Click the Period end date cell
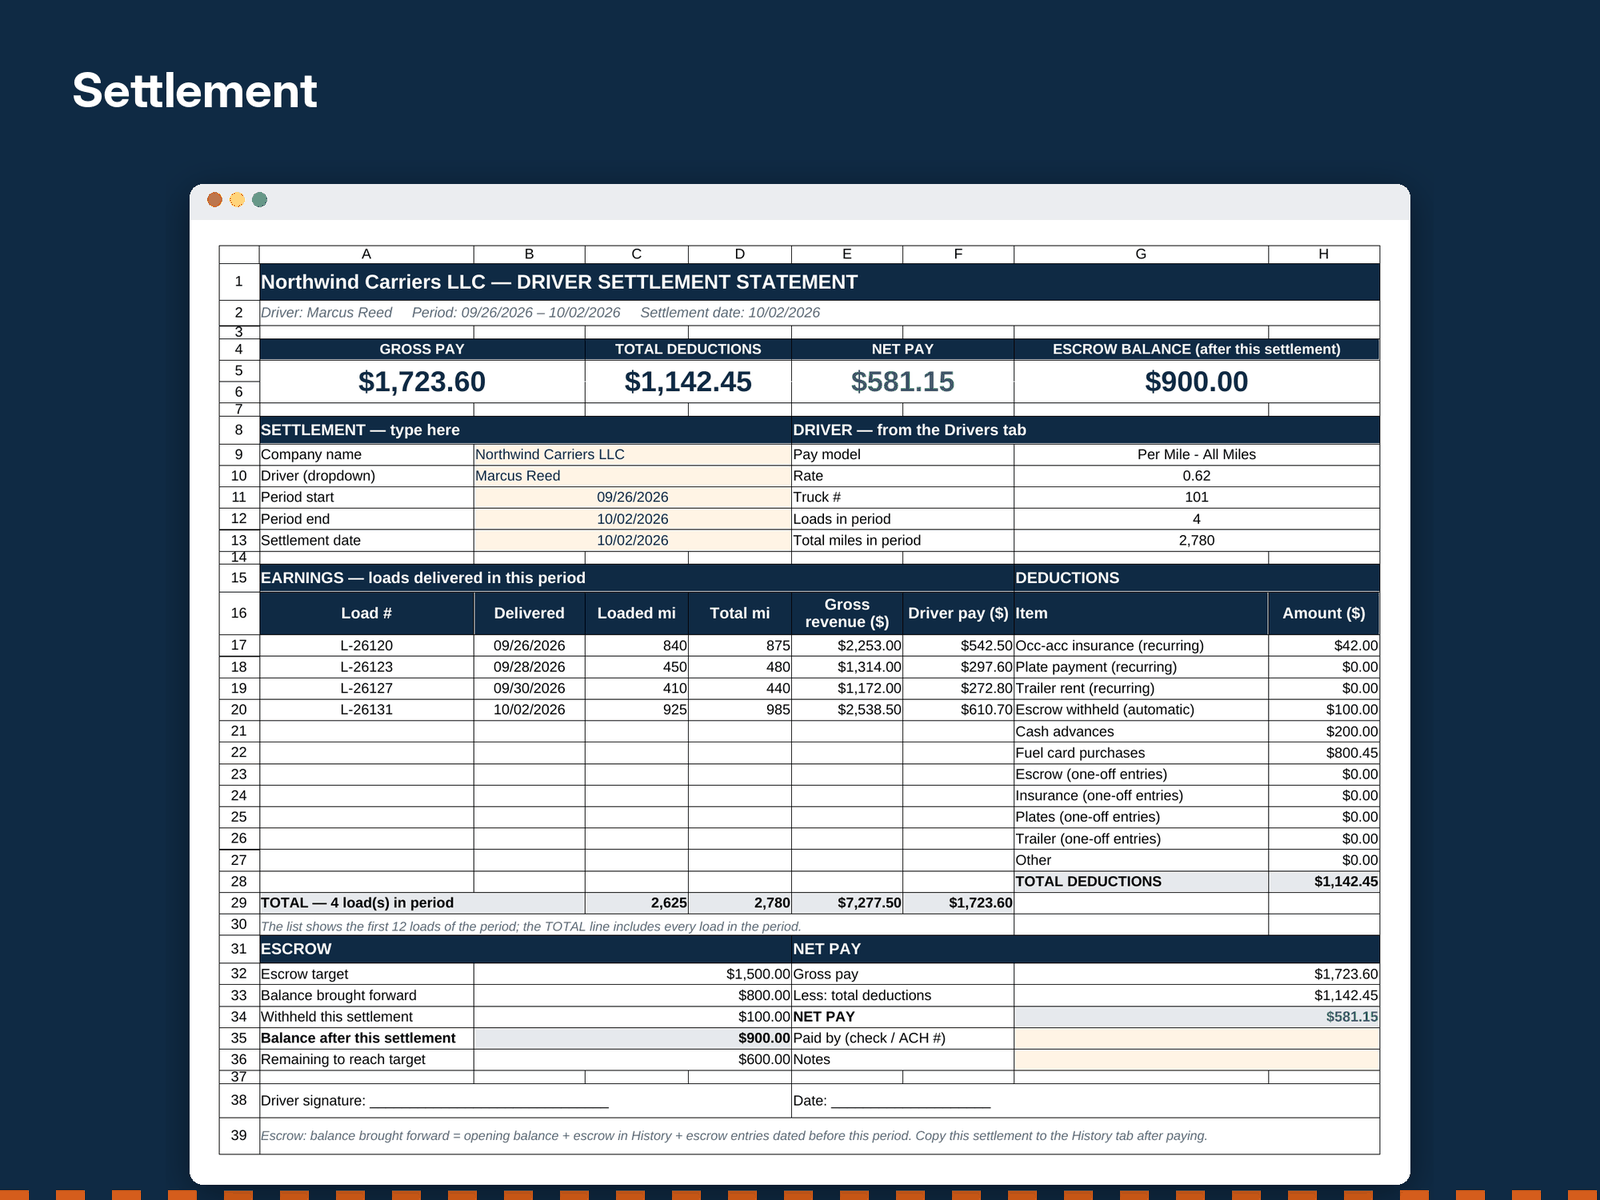1600x1200 pixels. point(632,519)
